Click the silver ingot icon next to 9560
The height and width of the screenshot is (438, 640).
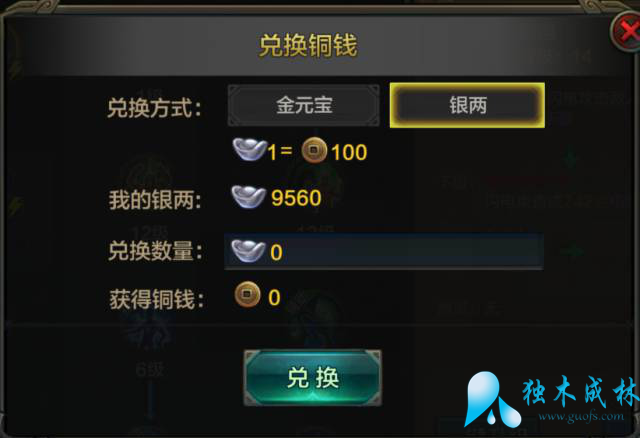[x=249, y=196]
